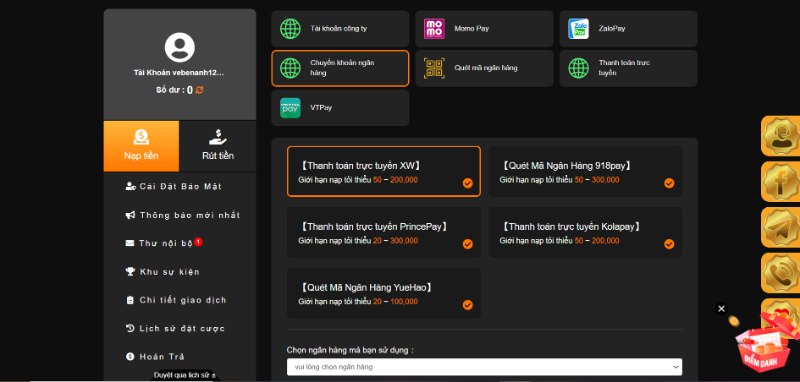Click the ZaloPay logo icon
Viewport: 800px width, 382px height.
click(x=579, y=29)
